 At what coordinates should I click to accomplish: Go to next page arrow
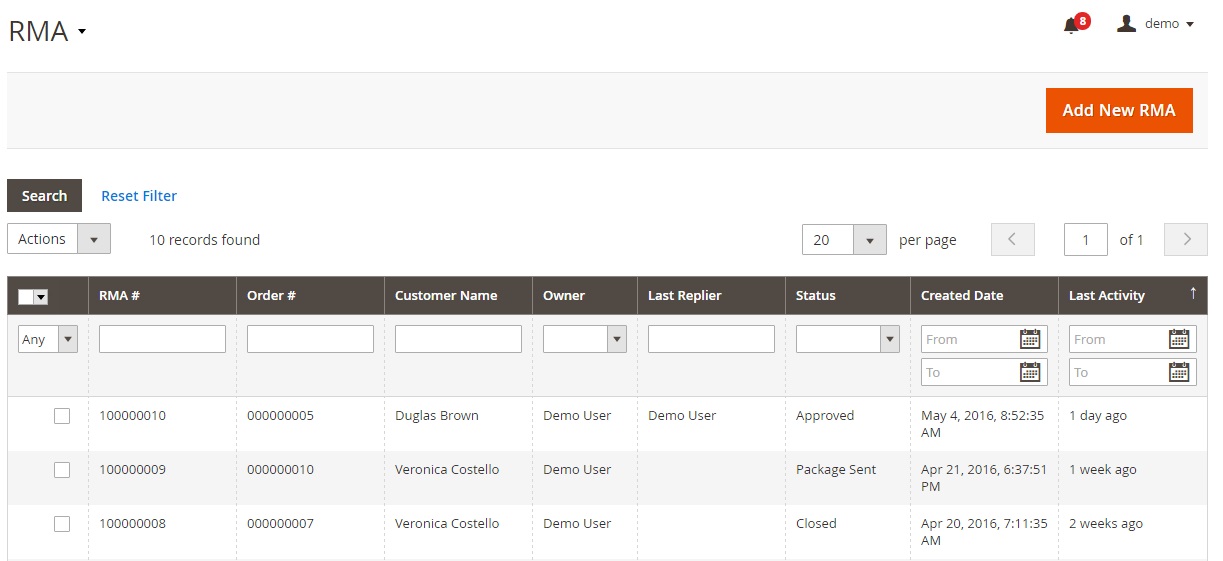[x=1187, y=239]
